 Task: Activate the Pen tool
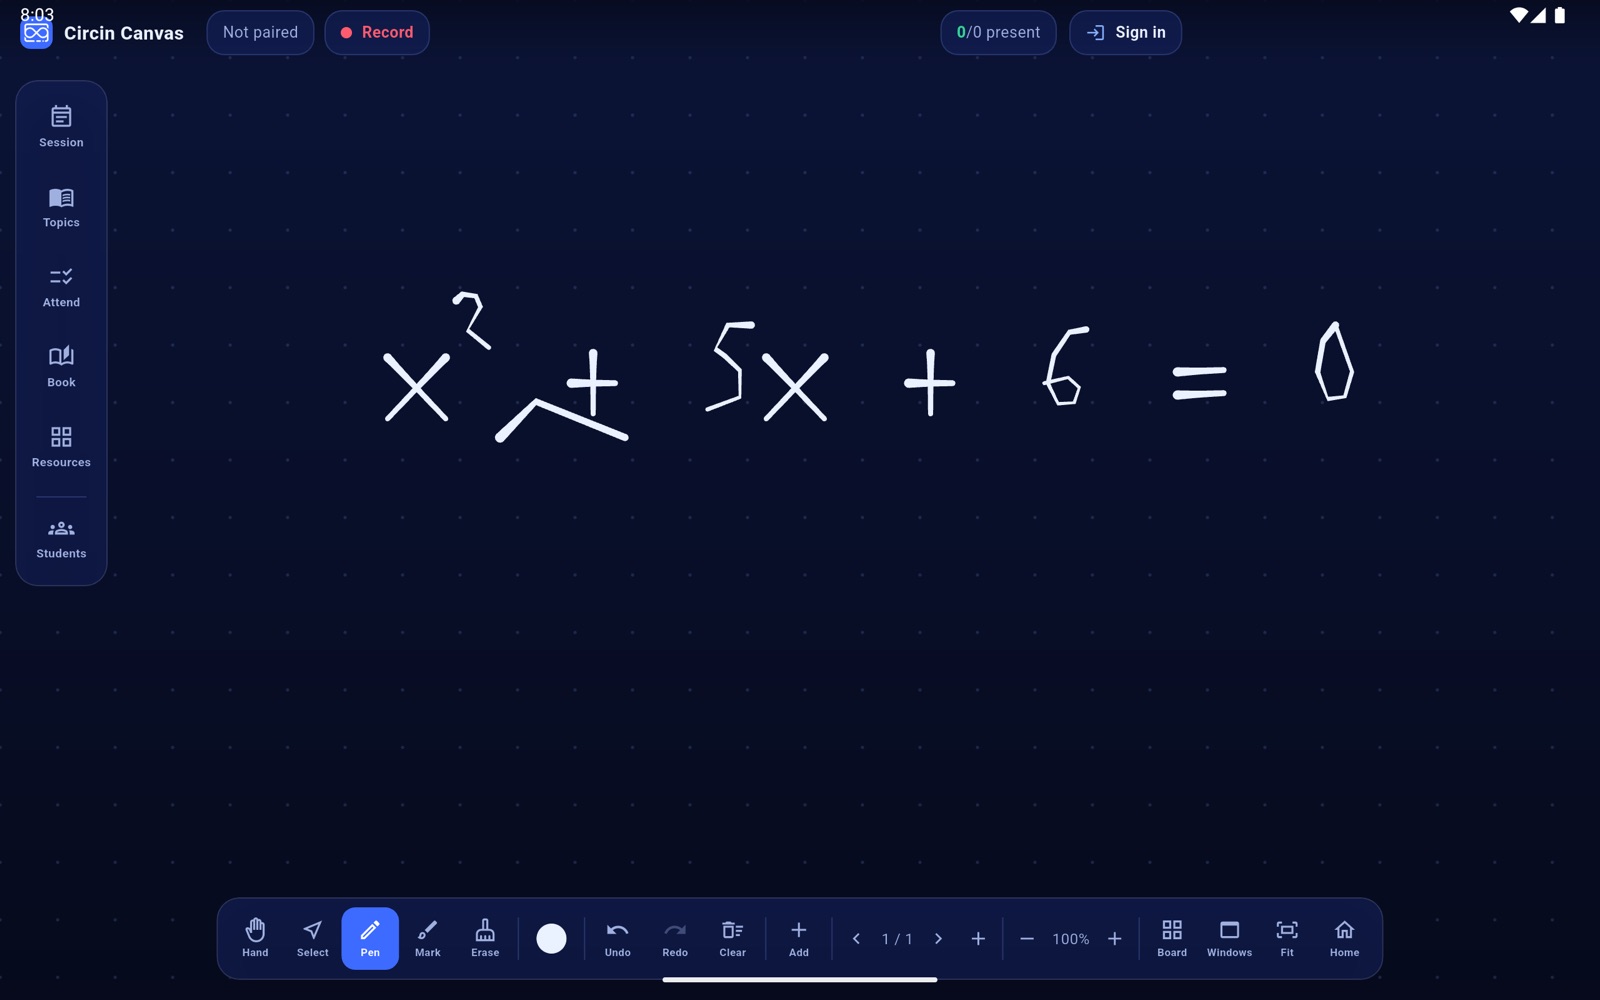click(370, 938)
